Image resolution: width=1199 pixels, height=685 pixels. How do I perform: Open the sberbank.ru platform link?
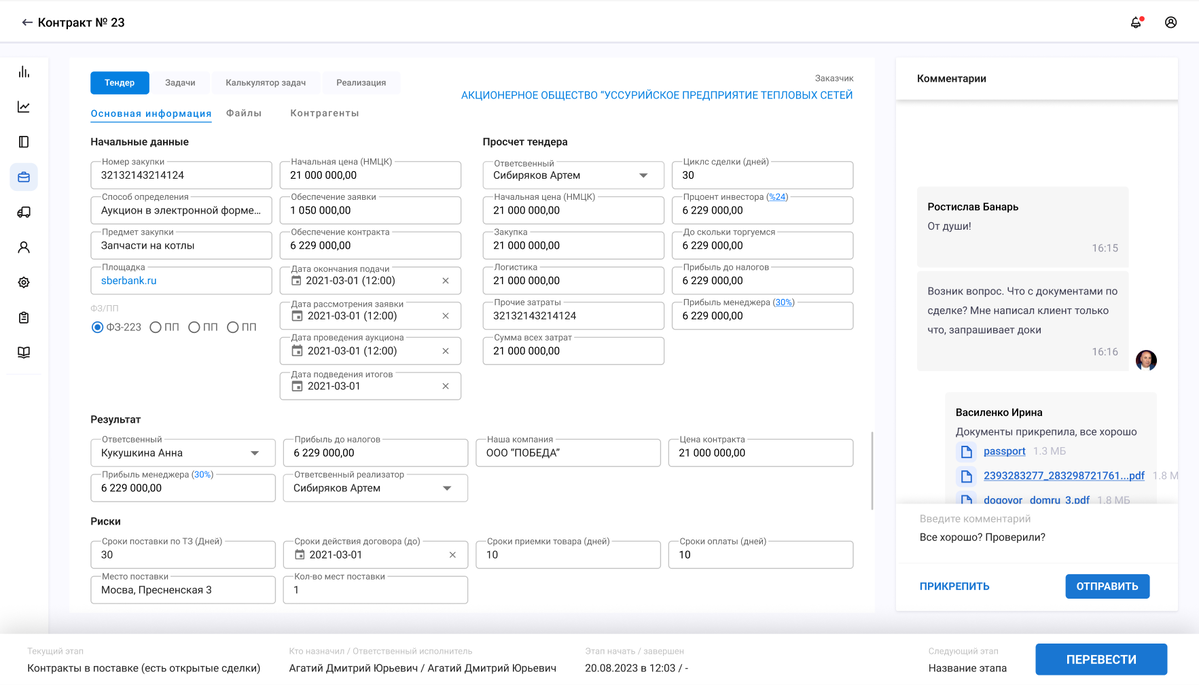click(128, 281)
